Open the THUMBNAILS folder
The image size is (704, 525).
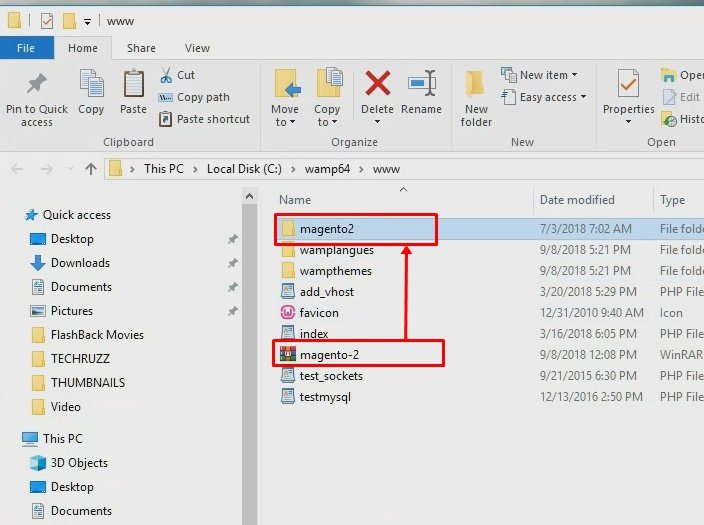pyautogui.click(x=88, y=383)
